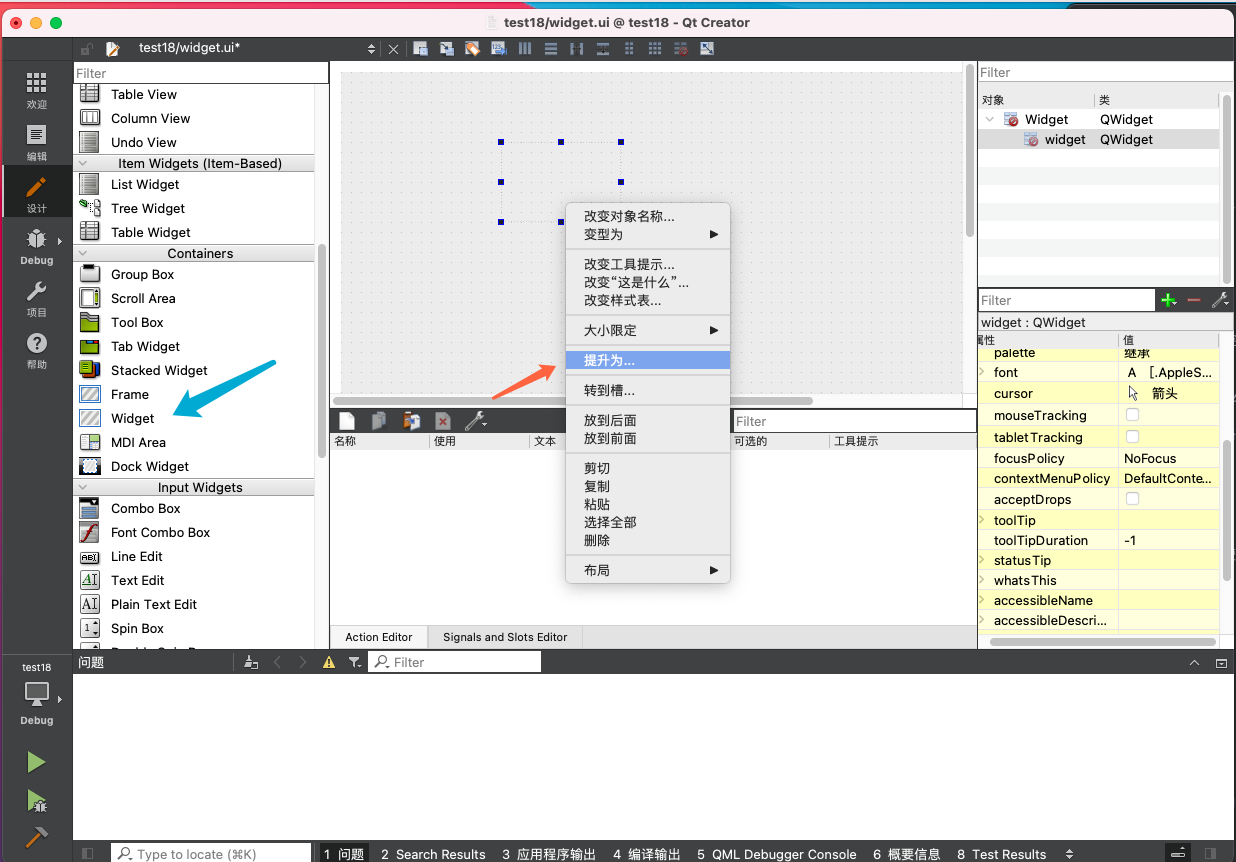Viewport: 1236px width, 862px height.
Task: Click New action icon in Action Editor
Action: tap(347, 421)
